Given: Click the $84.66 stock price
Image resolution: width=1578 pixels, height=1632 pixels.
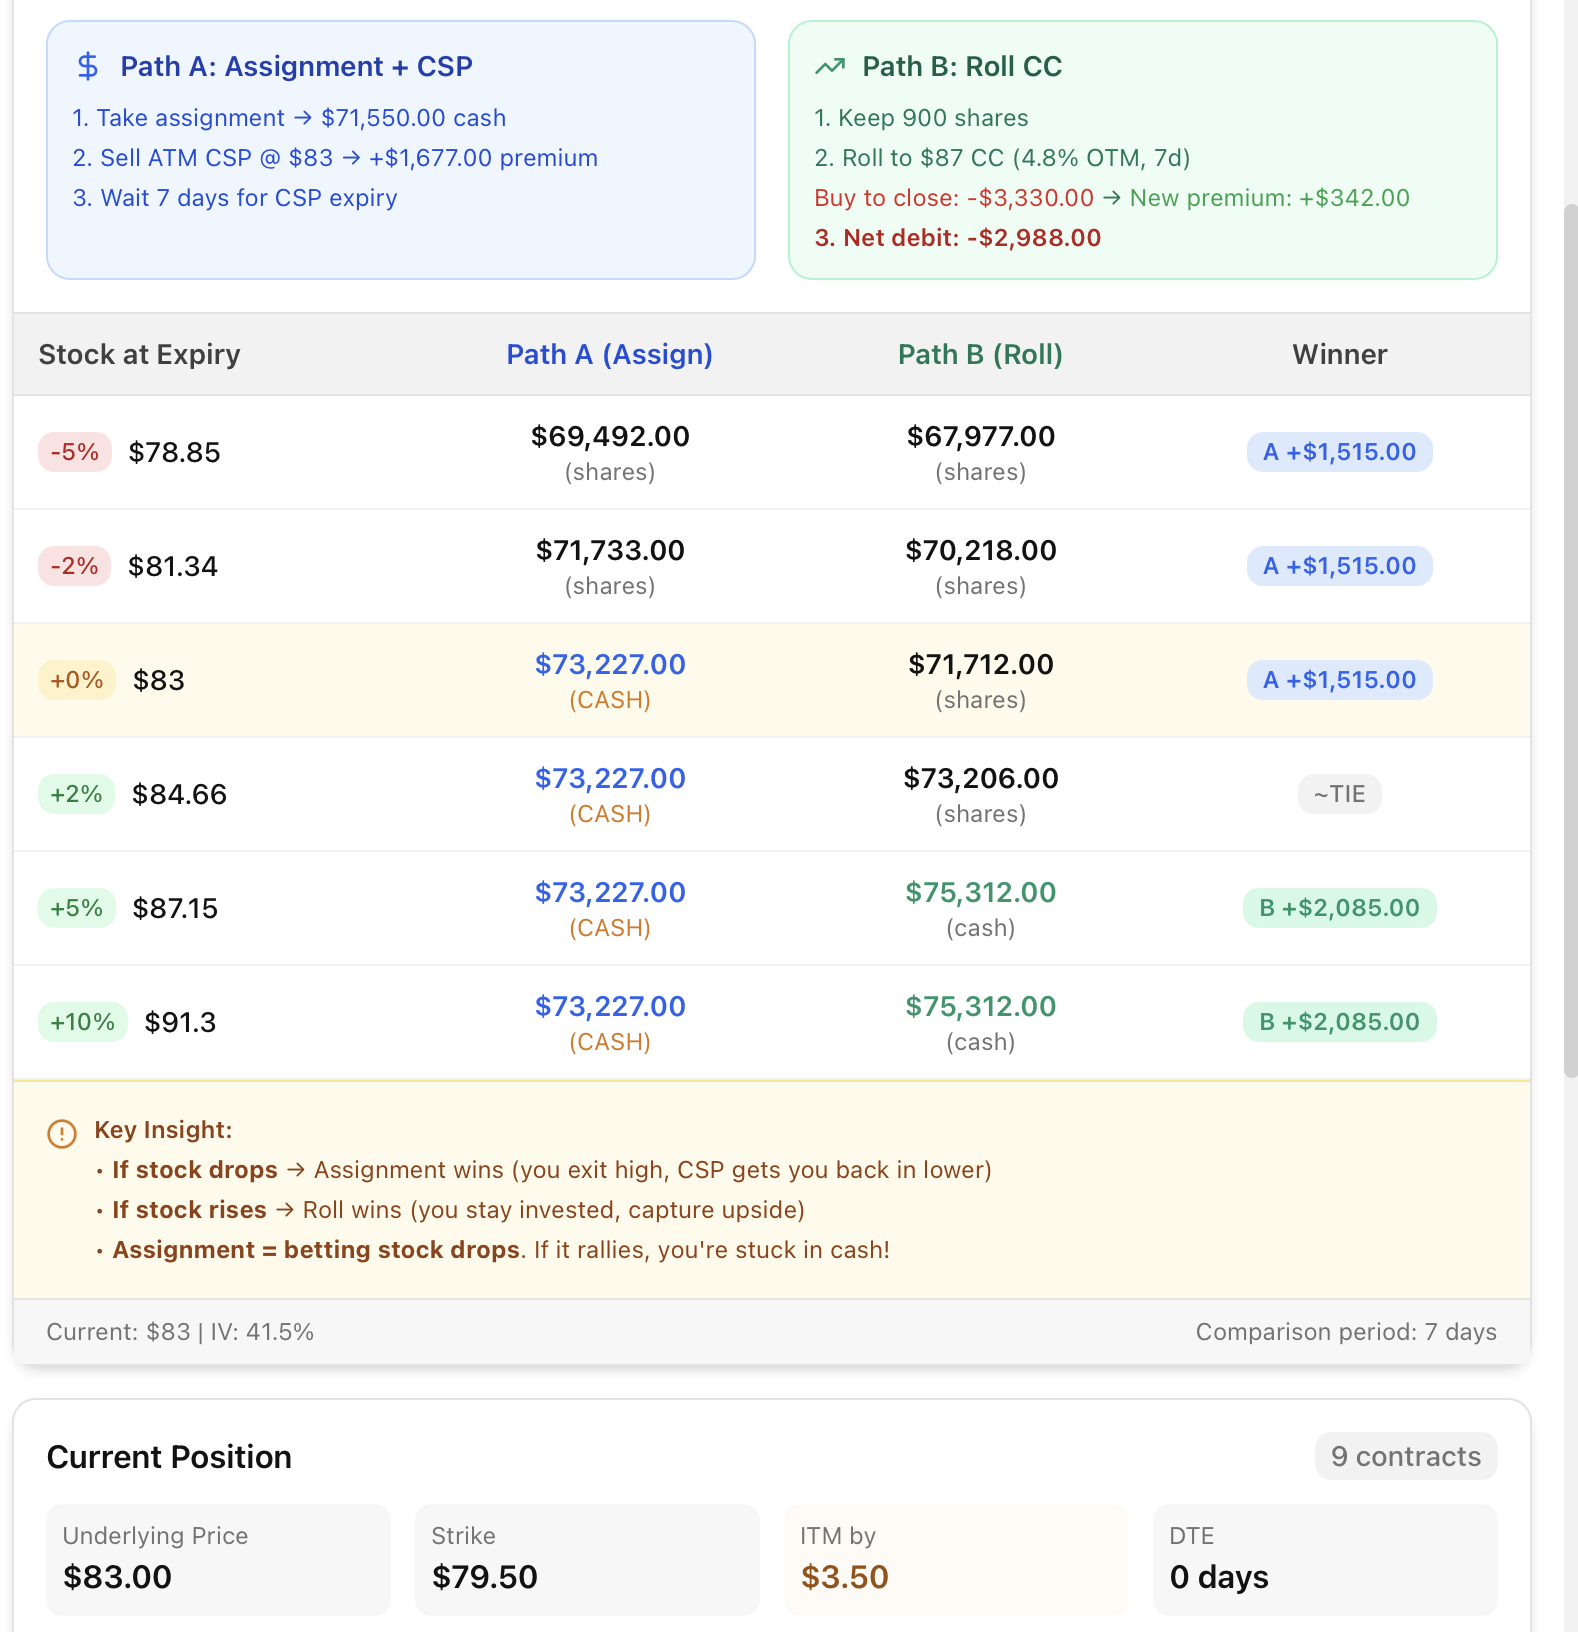Looking at the screenshot, I should [180, 794].
